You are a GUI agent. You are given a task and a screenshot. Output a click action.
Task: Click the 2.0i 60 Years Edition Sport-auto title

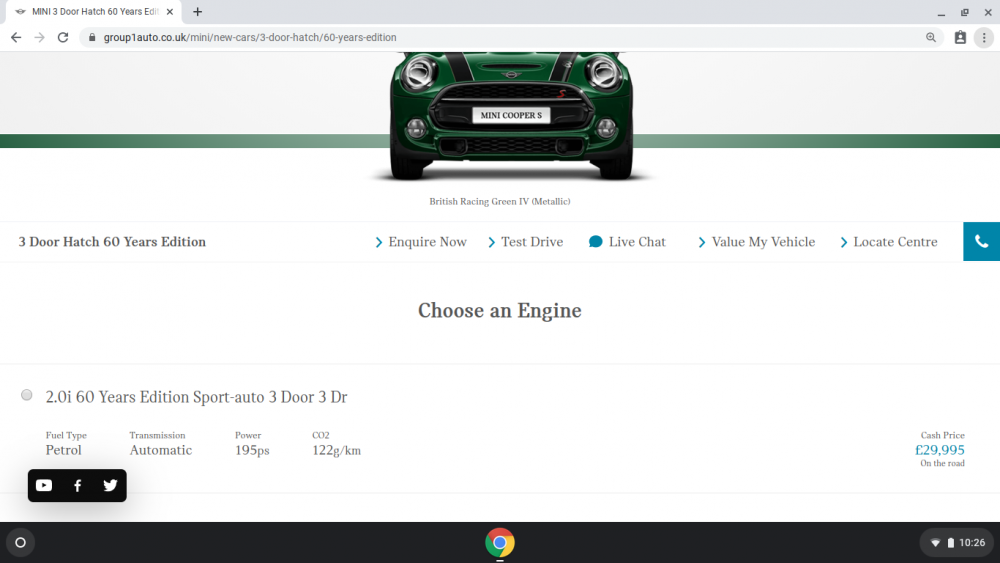pos(196,397)
